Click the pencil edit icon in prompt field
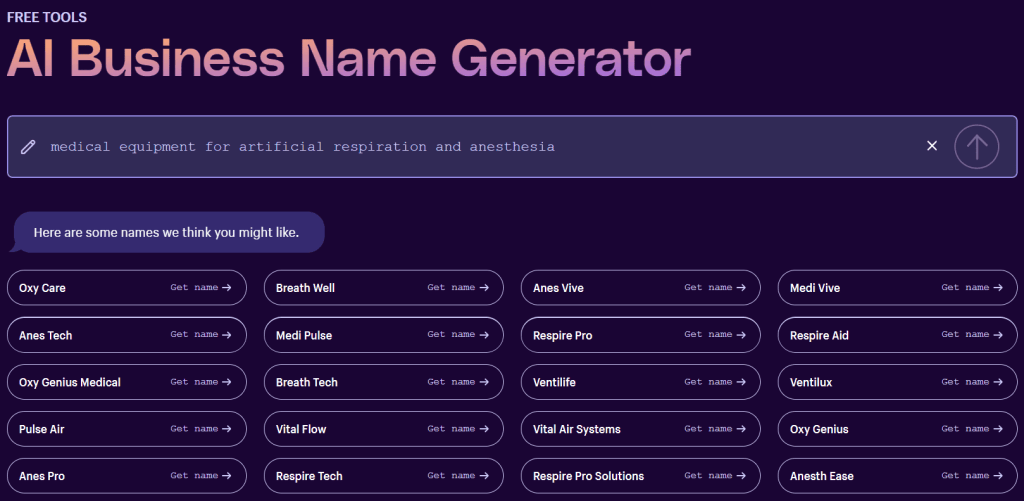 pos(27,146)
